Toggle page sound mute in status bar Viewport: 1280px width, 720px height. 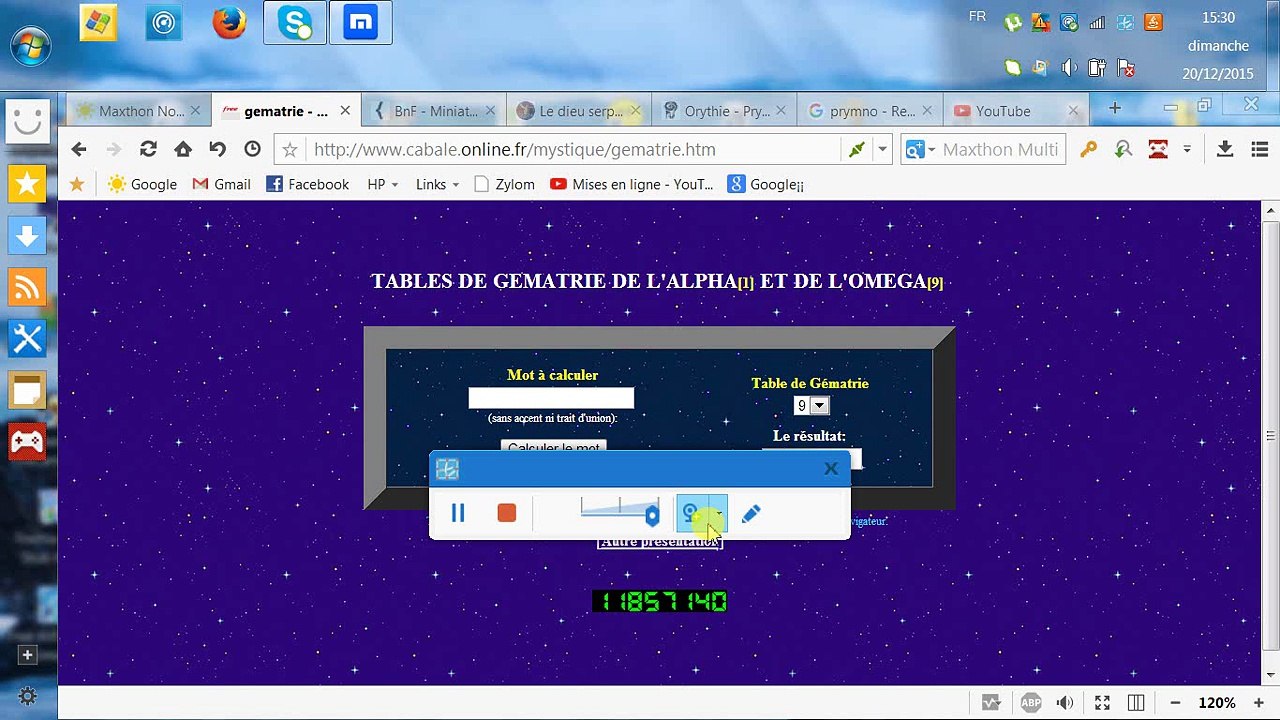1065,703
